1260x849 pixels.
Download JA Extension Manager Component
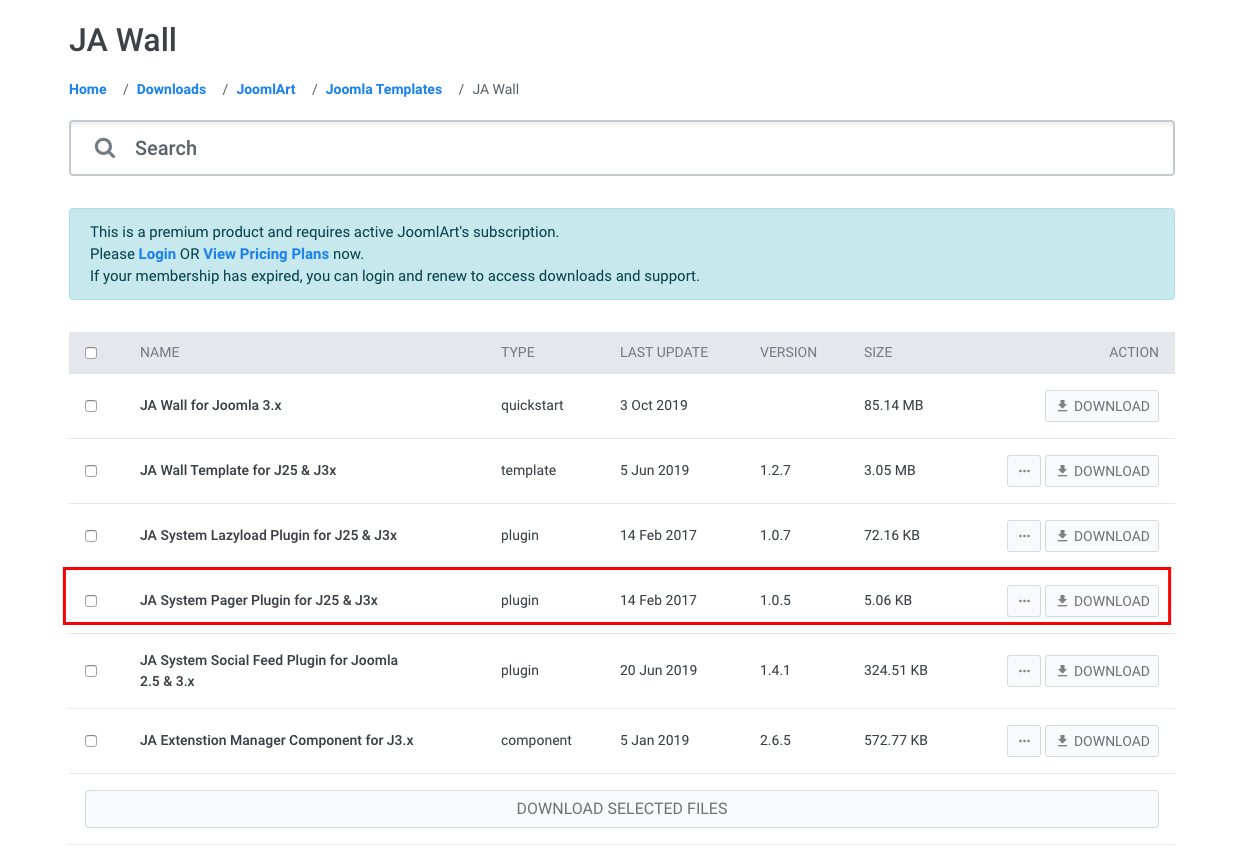coord(1101,741)
